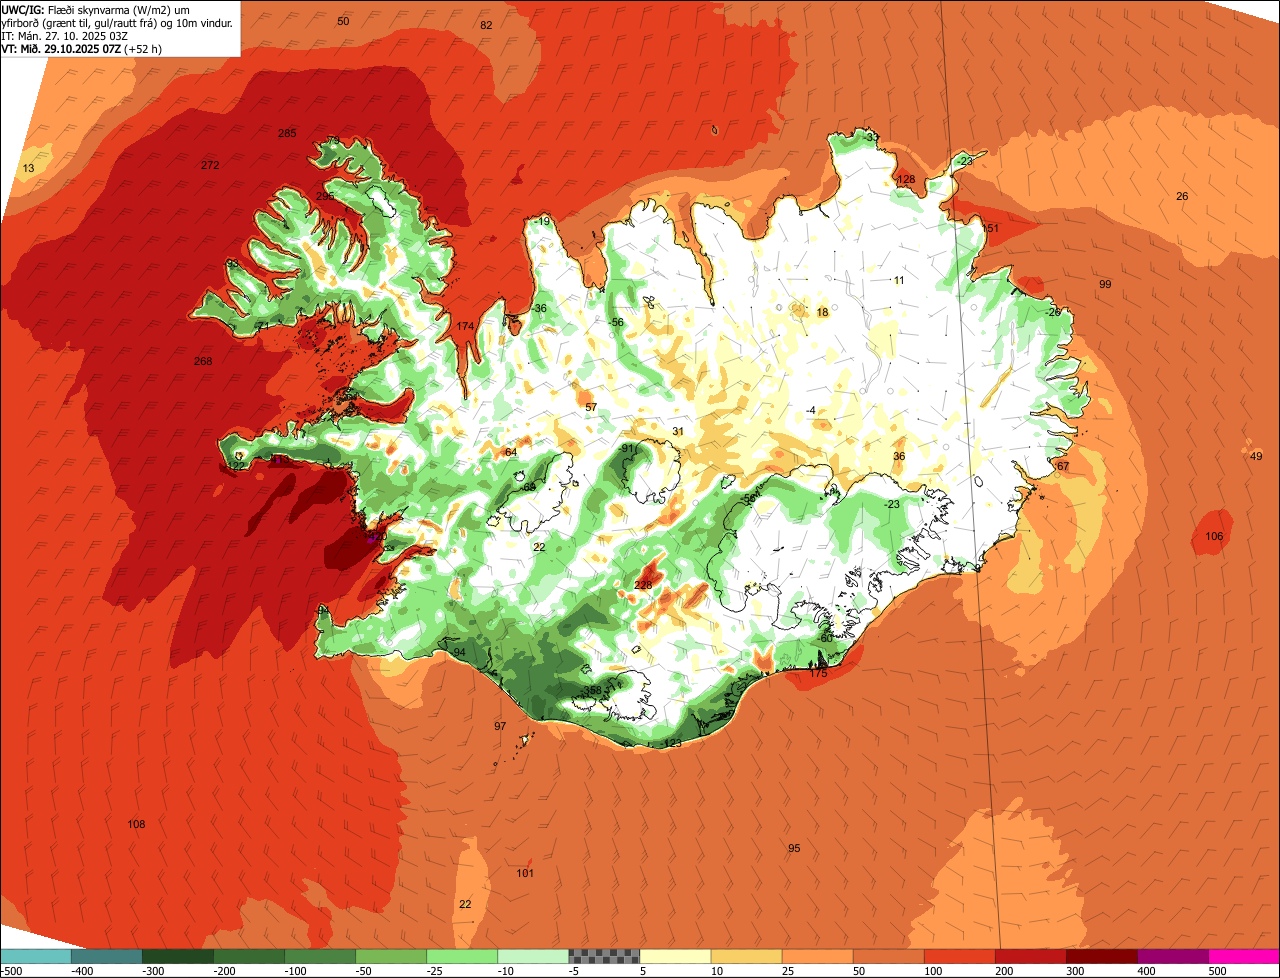Click the map value 285
1280x978 pixels.
[287, 134]
